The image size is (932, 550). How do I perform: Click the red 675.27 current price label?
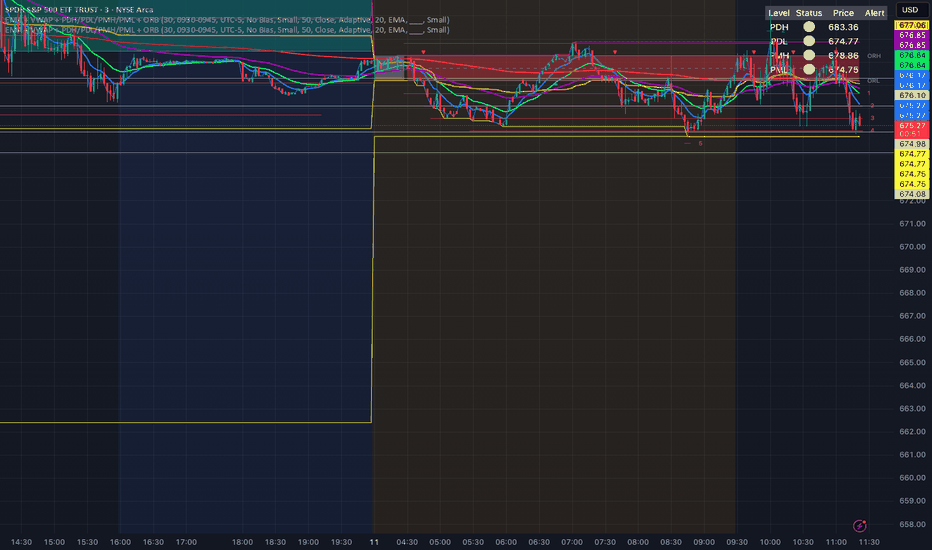pyautogui.click(x=911, y=126)
